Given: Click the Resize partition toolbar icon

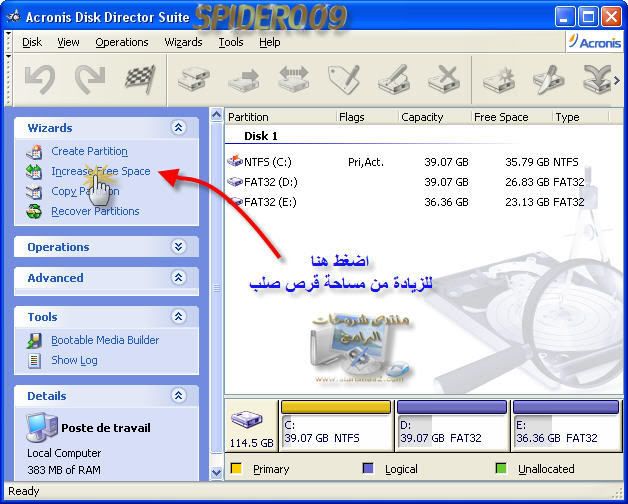Looking at the screenshot, I should click(x=294, y=78).
